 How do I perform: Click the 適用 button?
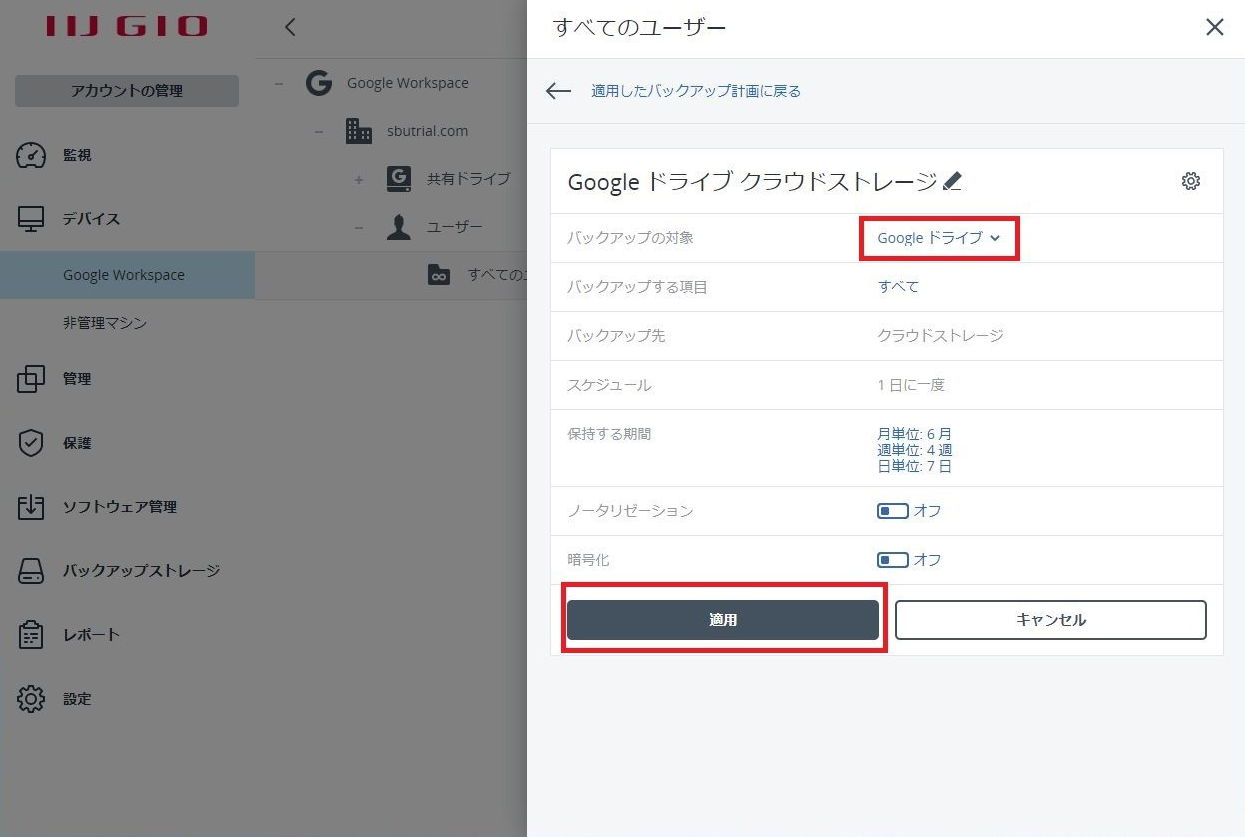(723, 620)
